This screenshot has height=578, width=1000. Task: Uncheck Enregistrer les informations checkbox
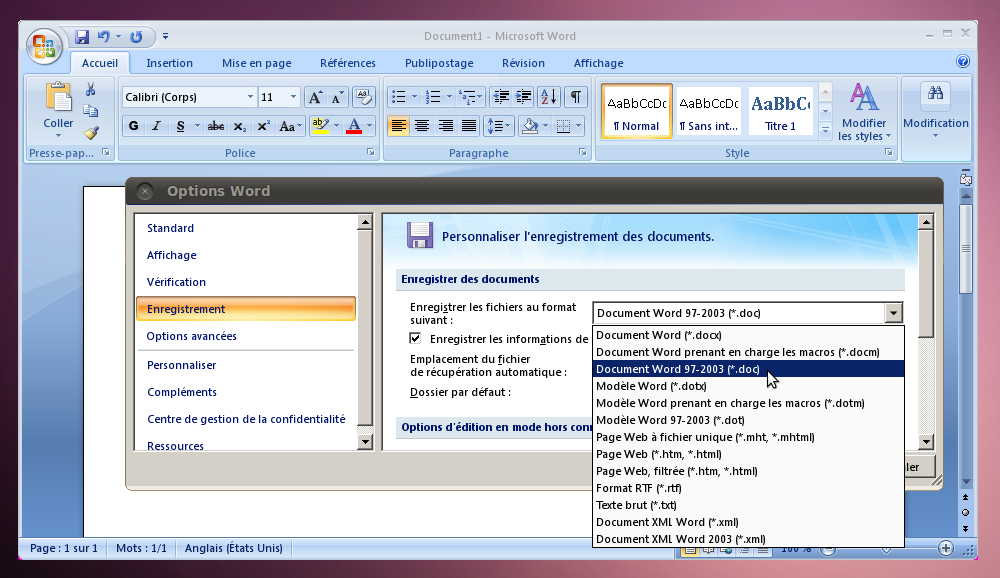click(x=415, y=338)
